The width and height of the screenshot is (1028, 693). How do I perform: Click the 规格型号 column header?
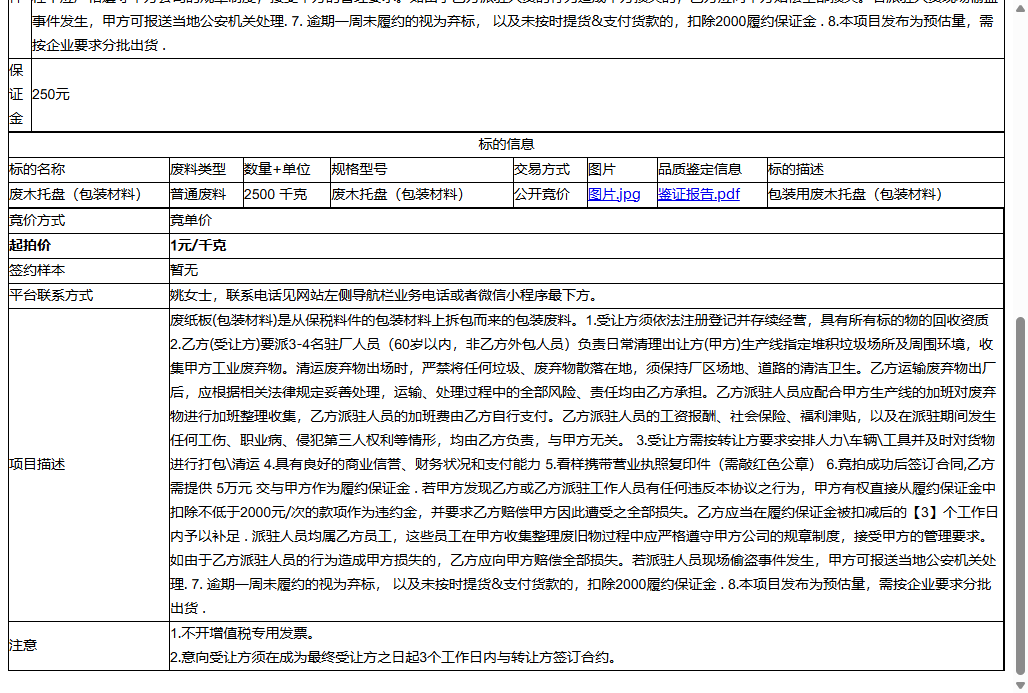(359, 169)
